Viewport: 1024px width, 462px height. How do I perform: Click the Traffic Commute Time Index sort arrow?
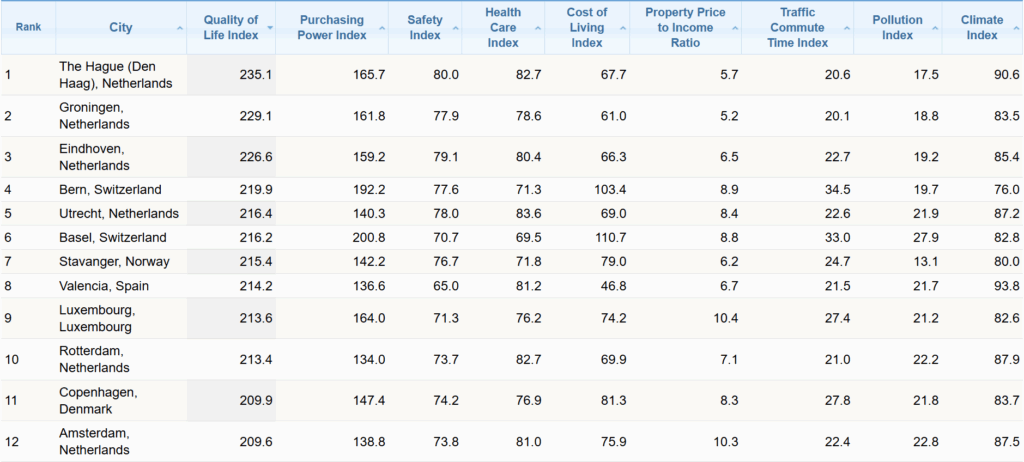coord(848,28)
